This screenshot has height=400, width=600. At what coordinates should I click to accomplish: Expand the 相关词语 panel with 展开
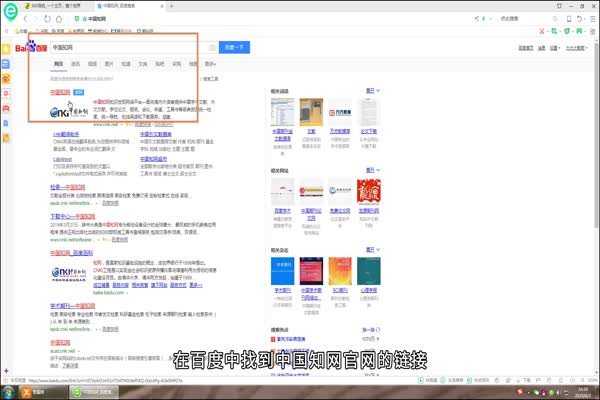tap(373, 91)
